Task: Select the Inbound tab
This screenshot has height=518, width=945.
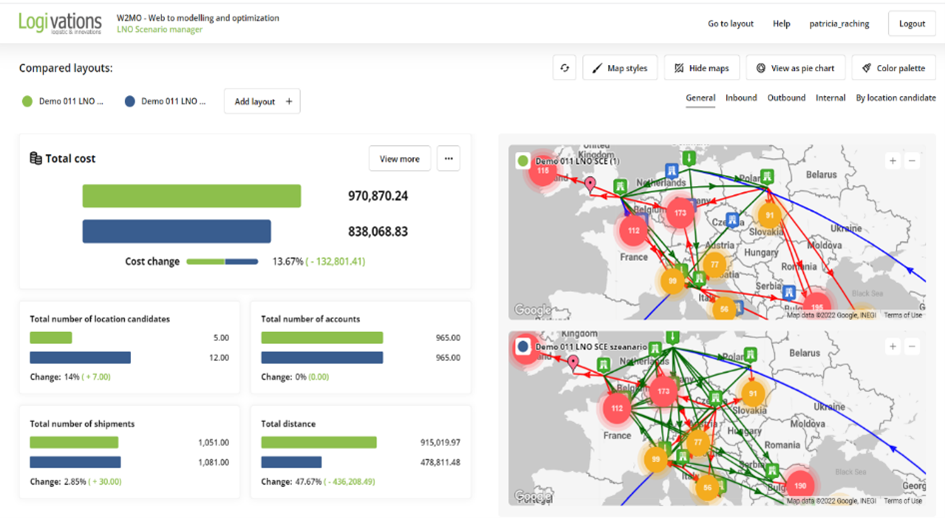Action: [x=741, y=98]
